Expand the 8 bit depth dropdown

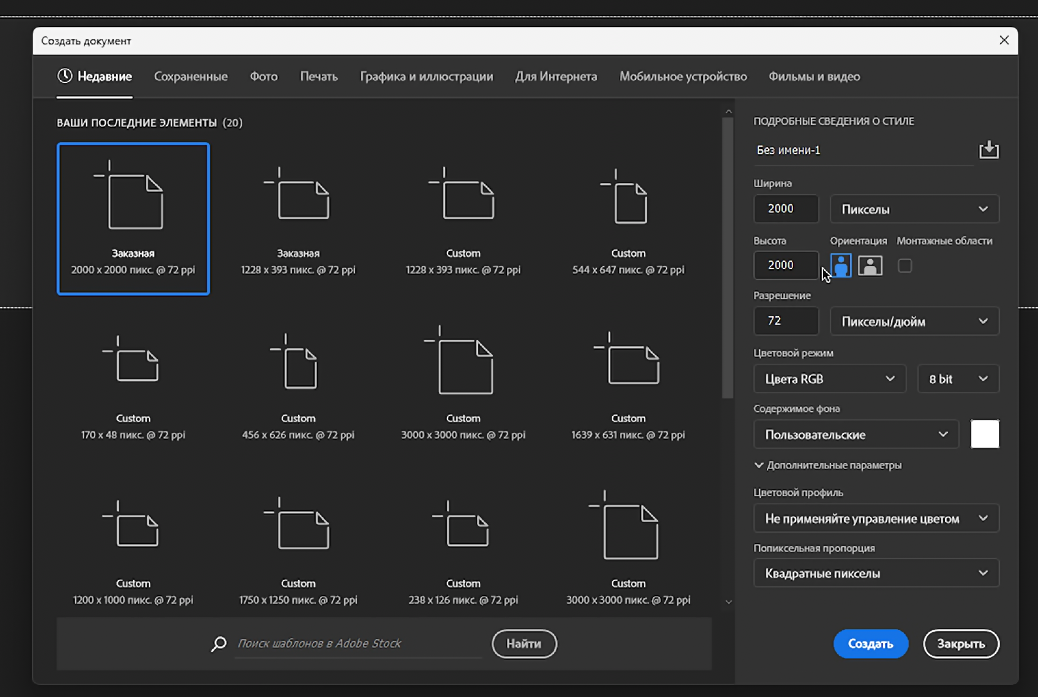click(x=957, y=379)
